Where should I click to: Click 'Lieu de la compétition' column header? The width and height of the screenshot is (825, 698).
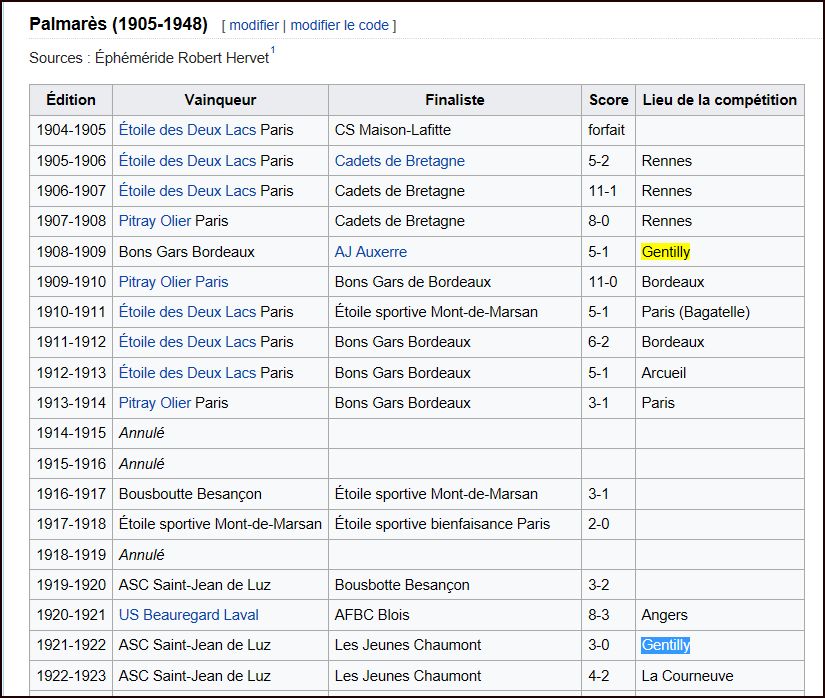click(720, 100)
